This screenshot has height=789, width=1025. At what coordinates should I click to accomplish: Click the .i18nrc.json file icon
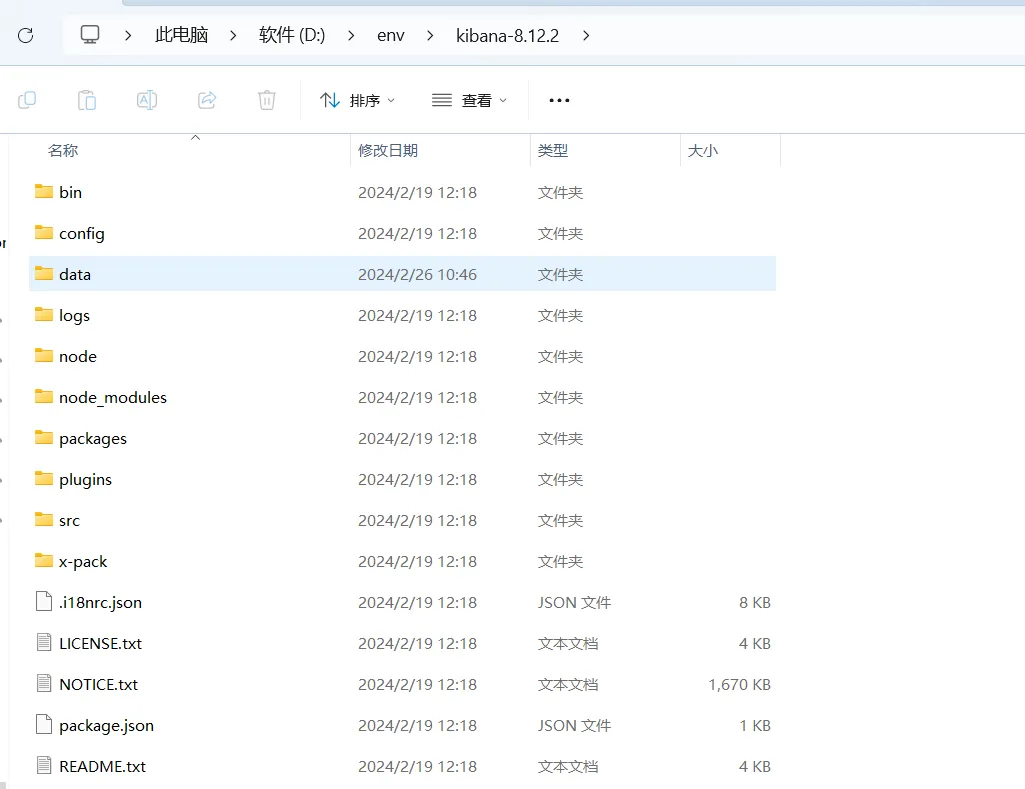click(44, 601)
